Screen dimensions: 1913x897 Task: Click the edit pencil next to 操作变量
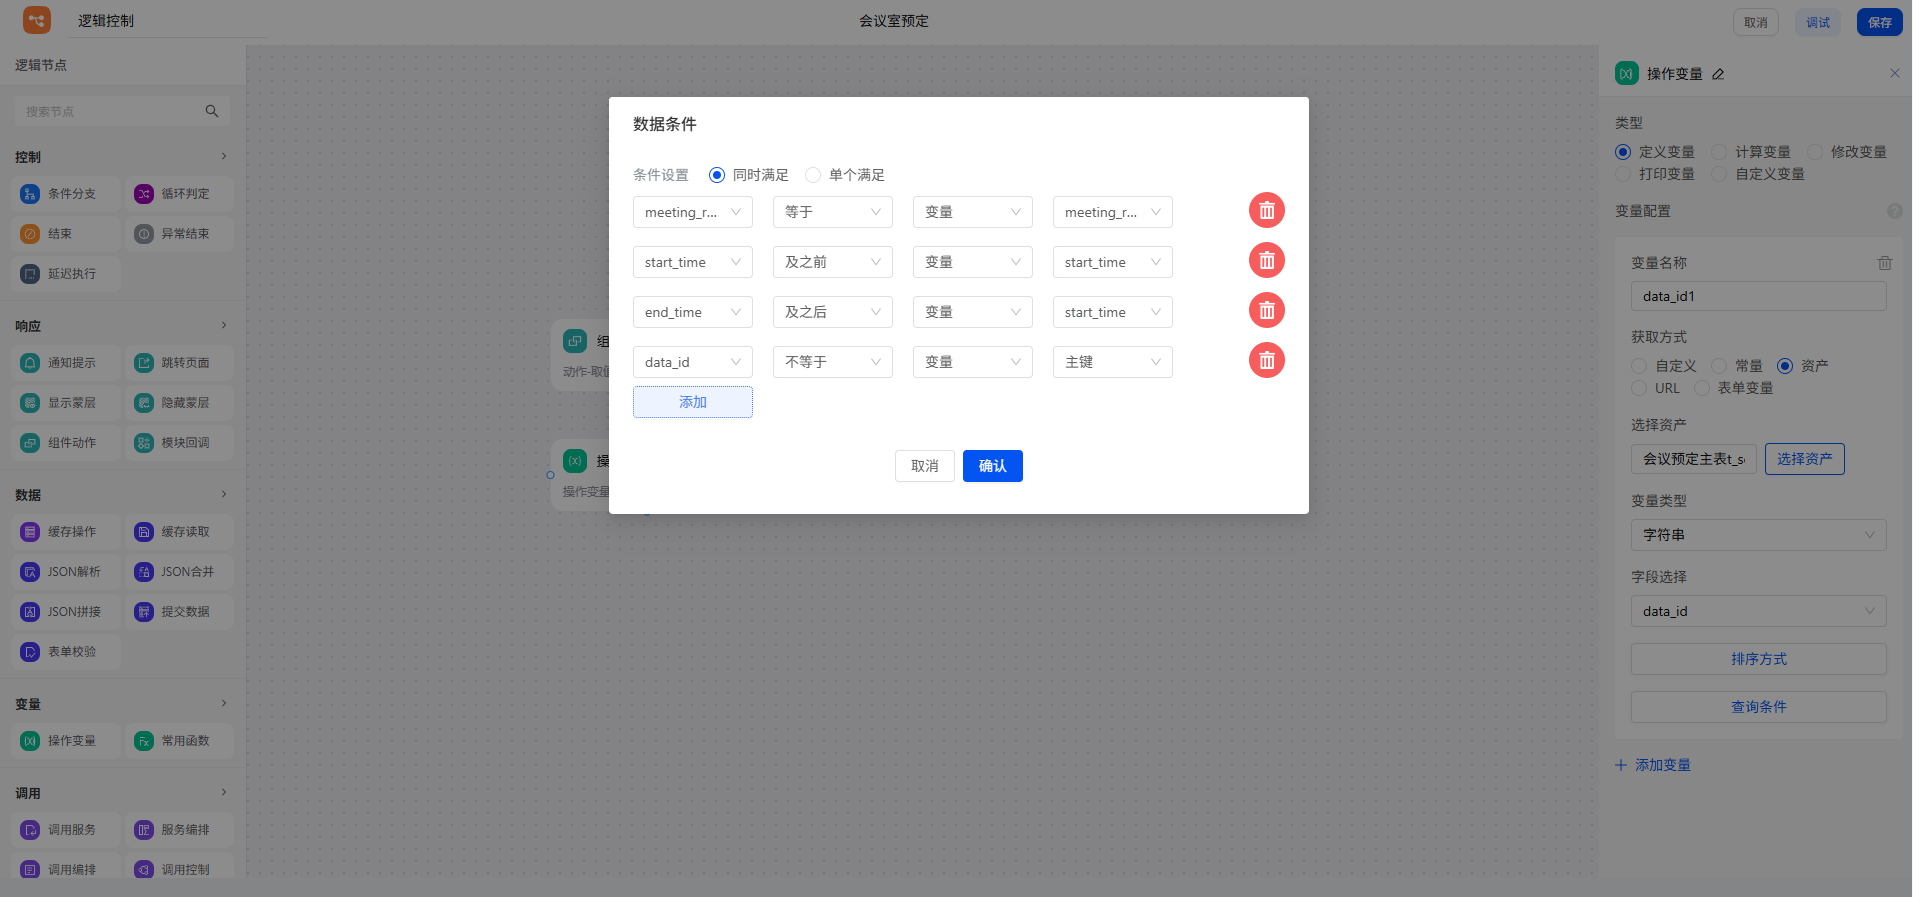pyautogui.click(x=1718, y=74)
